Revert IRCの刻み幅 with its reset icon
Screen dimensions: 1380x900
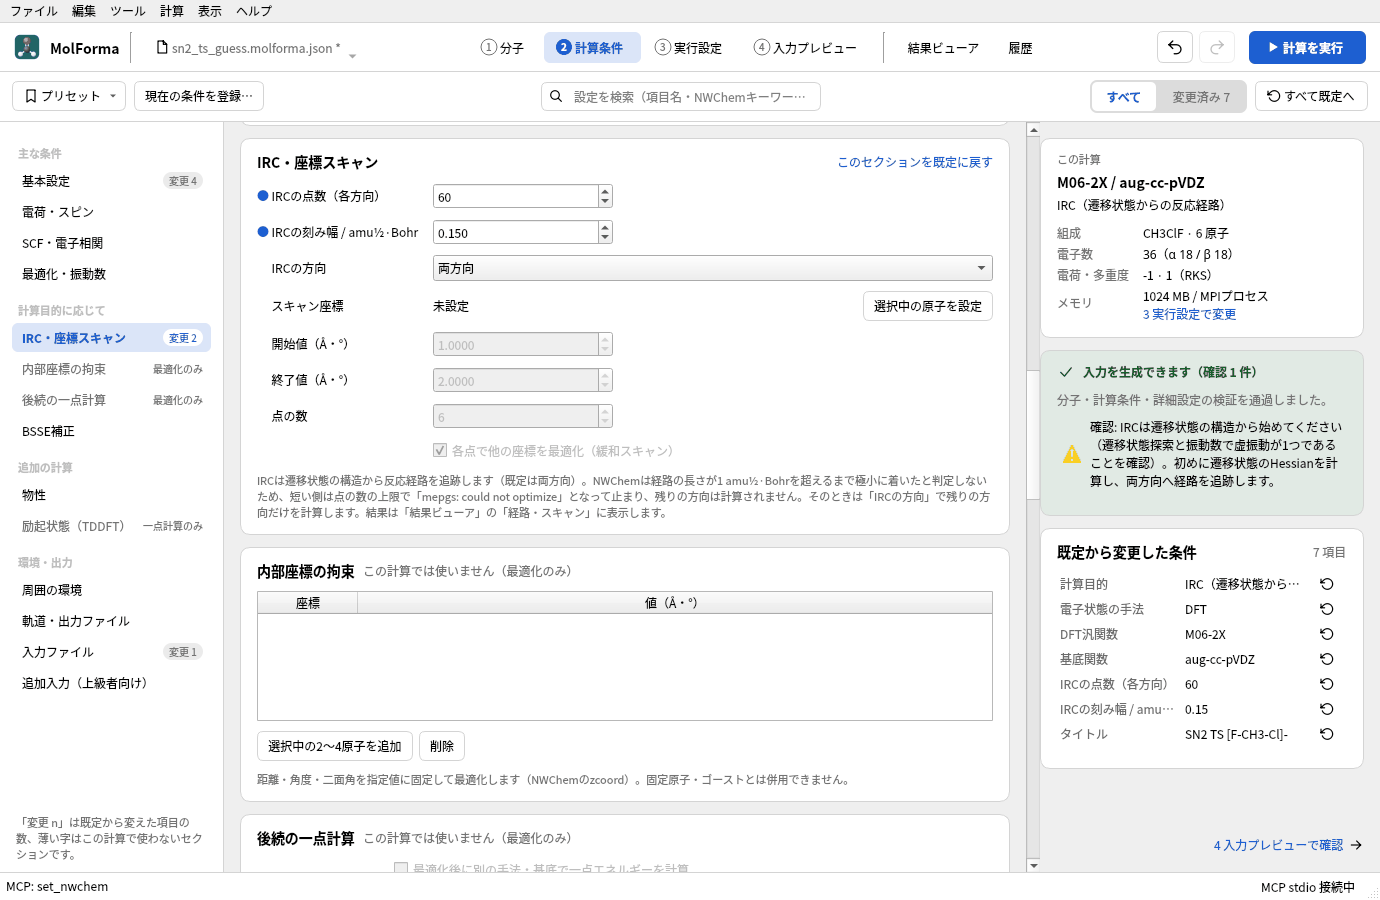tap(1326, 709)
